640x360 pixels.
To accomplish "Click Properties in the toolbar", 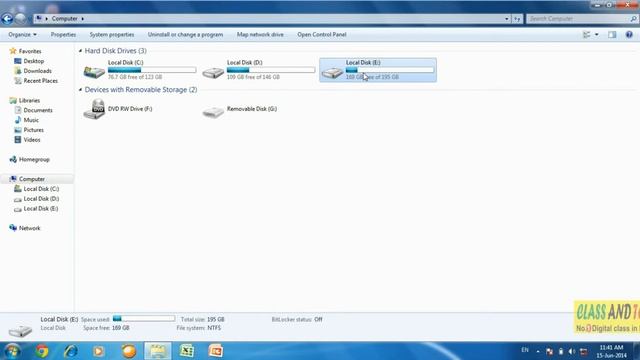I will [63, 35].
